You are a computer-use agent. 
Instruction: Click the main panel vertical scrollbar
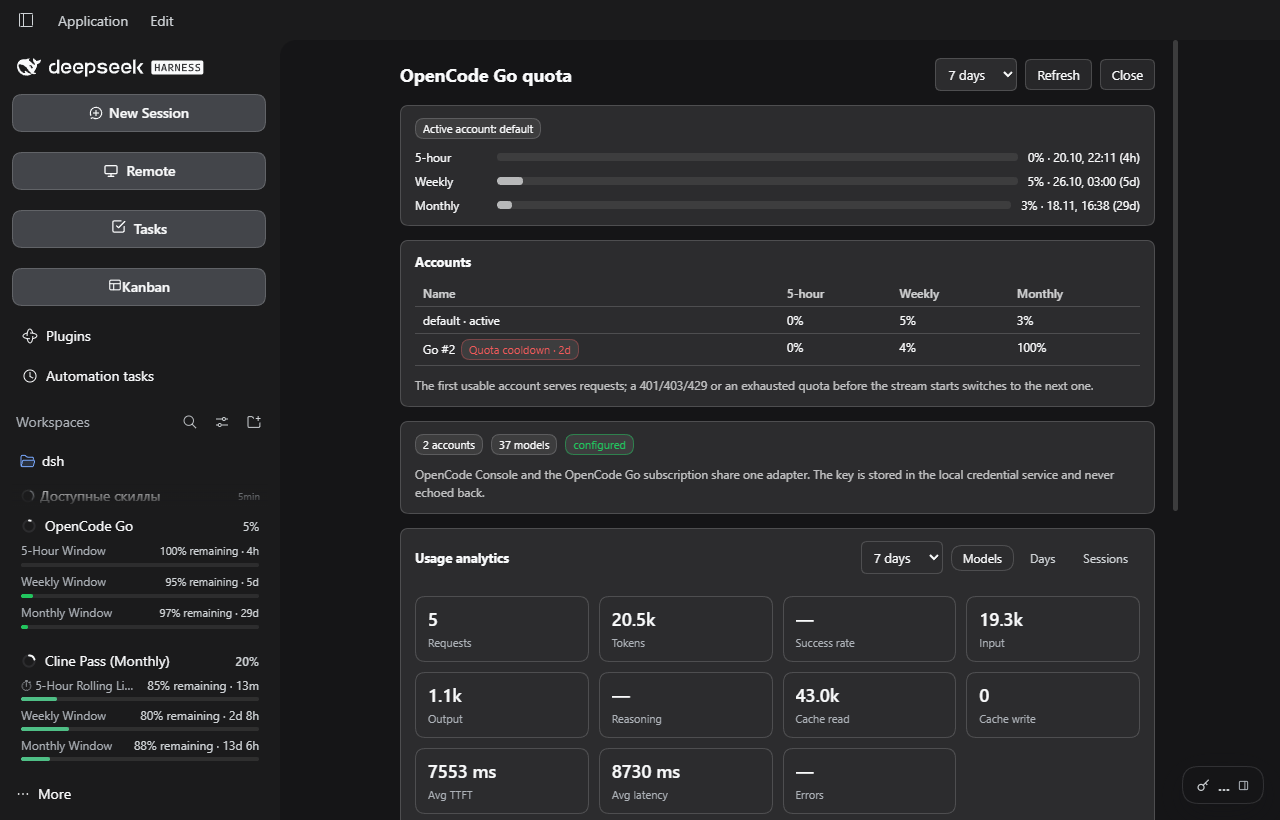pyautogui.click(x=1175, y=275)
